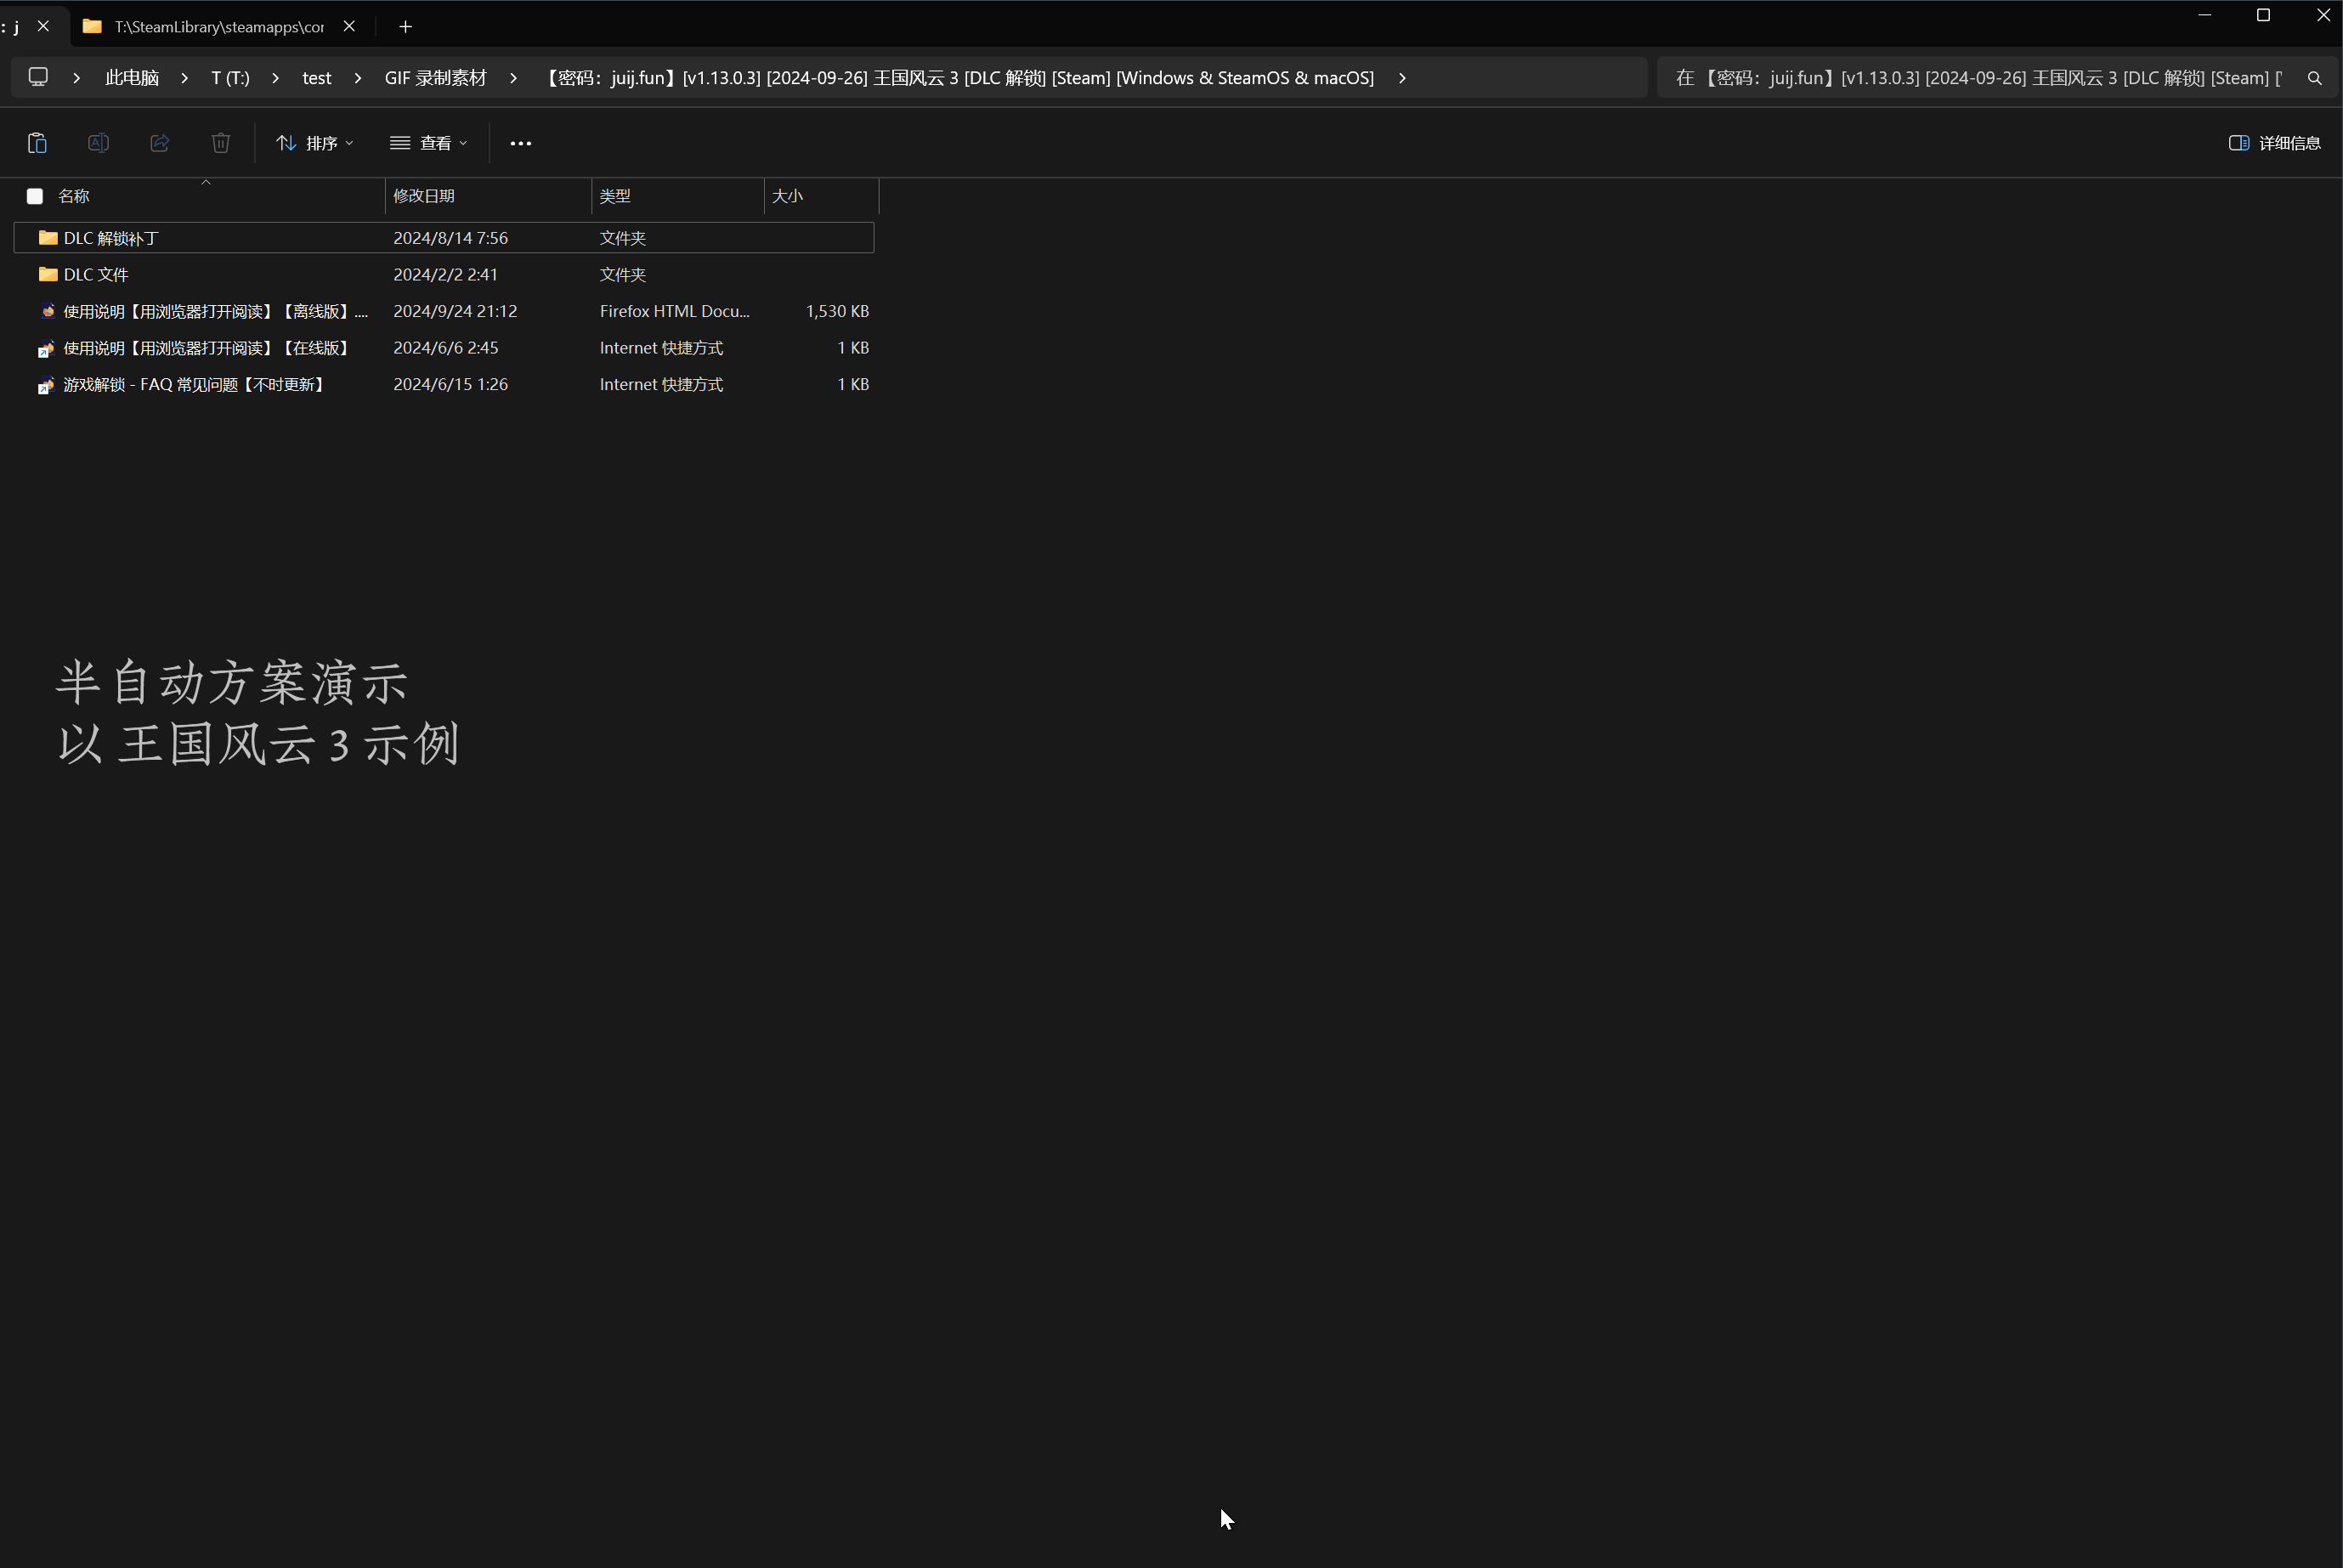Sort by 修改日期 column header

[x=424, y=196]
